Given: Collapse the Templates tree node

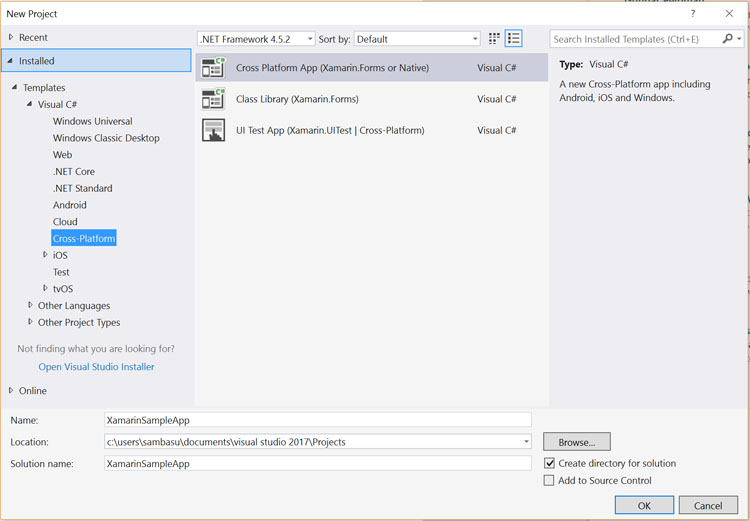Looking at the screenshot, I should [x=14, y=87].
